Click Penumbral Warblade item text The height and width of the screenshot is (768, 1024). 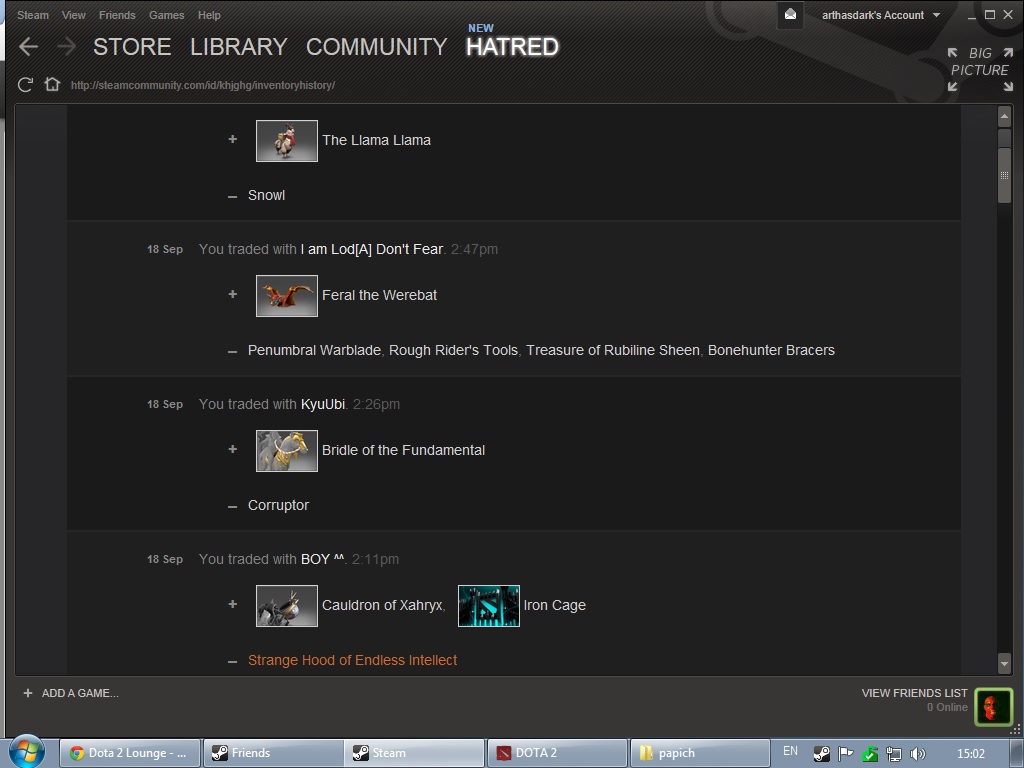point(314,350)
